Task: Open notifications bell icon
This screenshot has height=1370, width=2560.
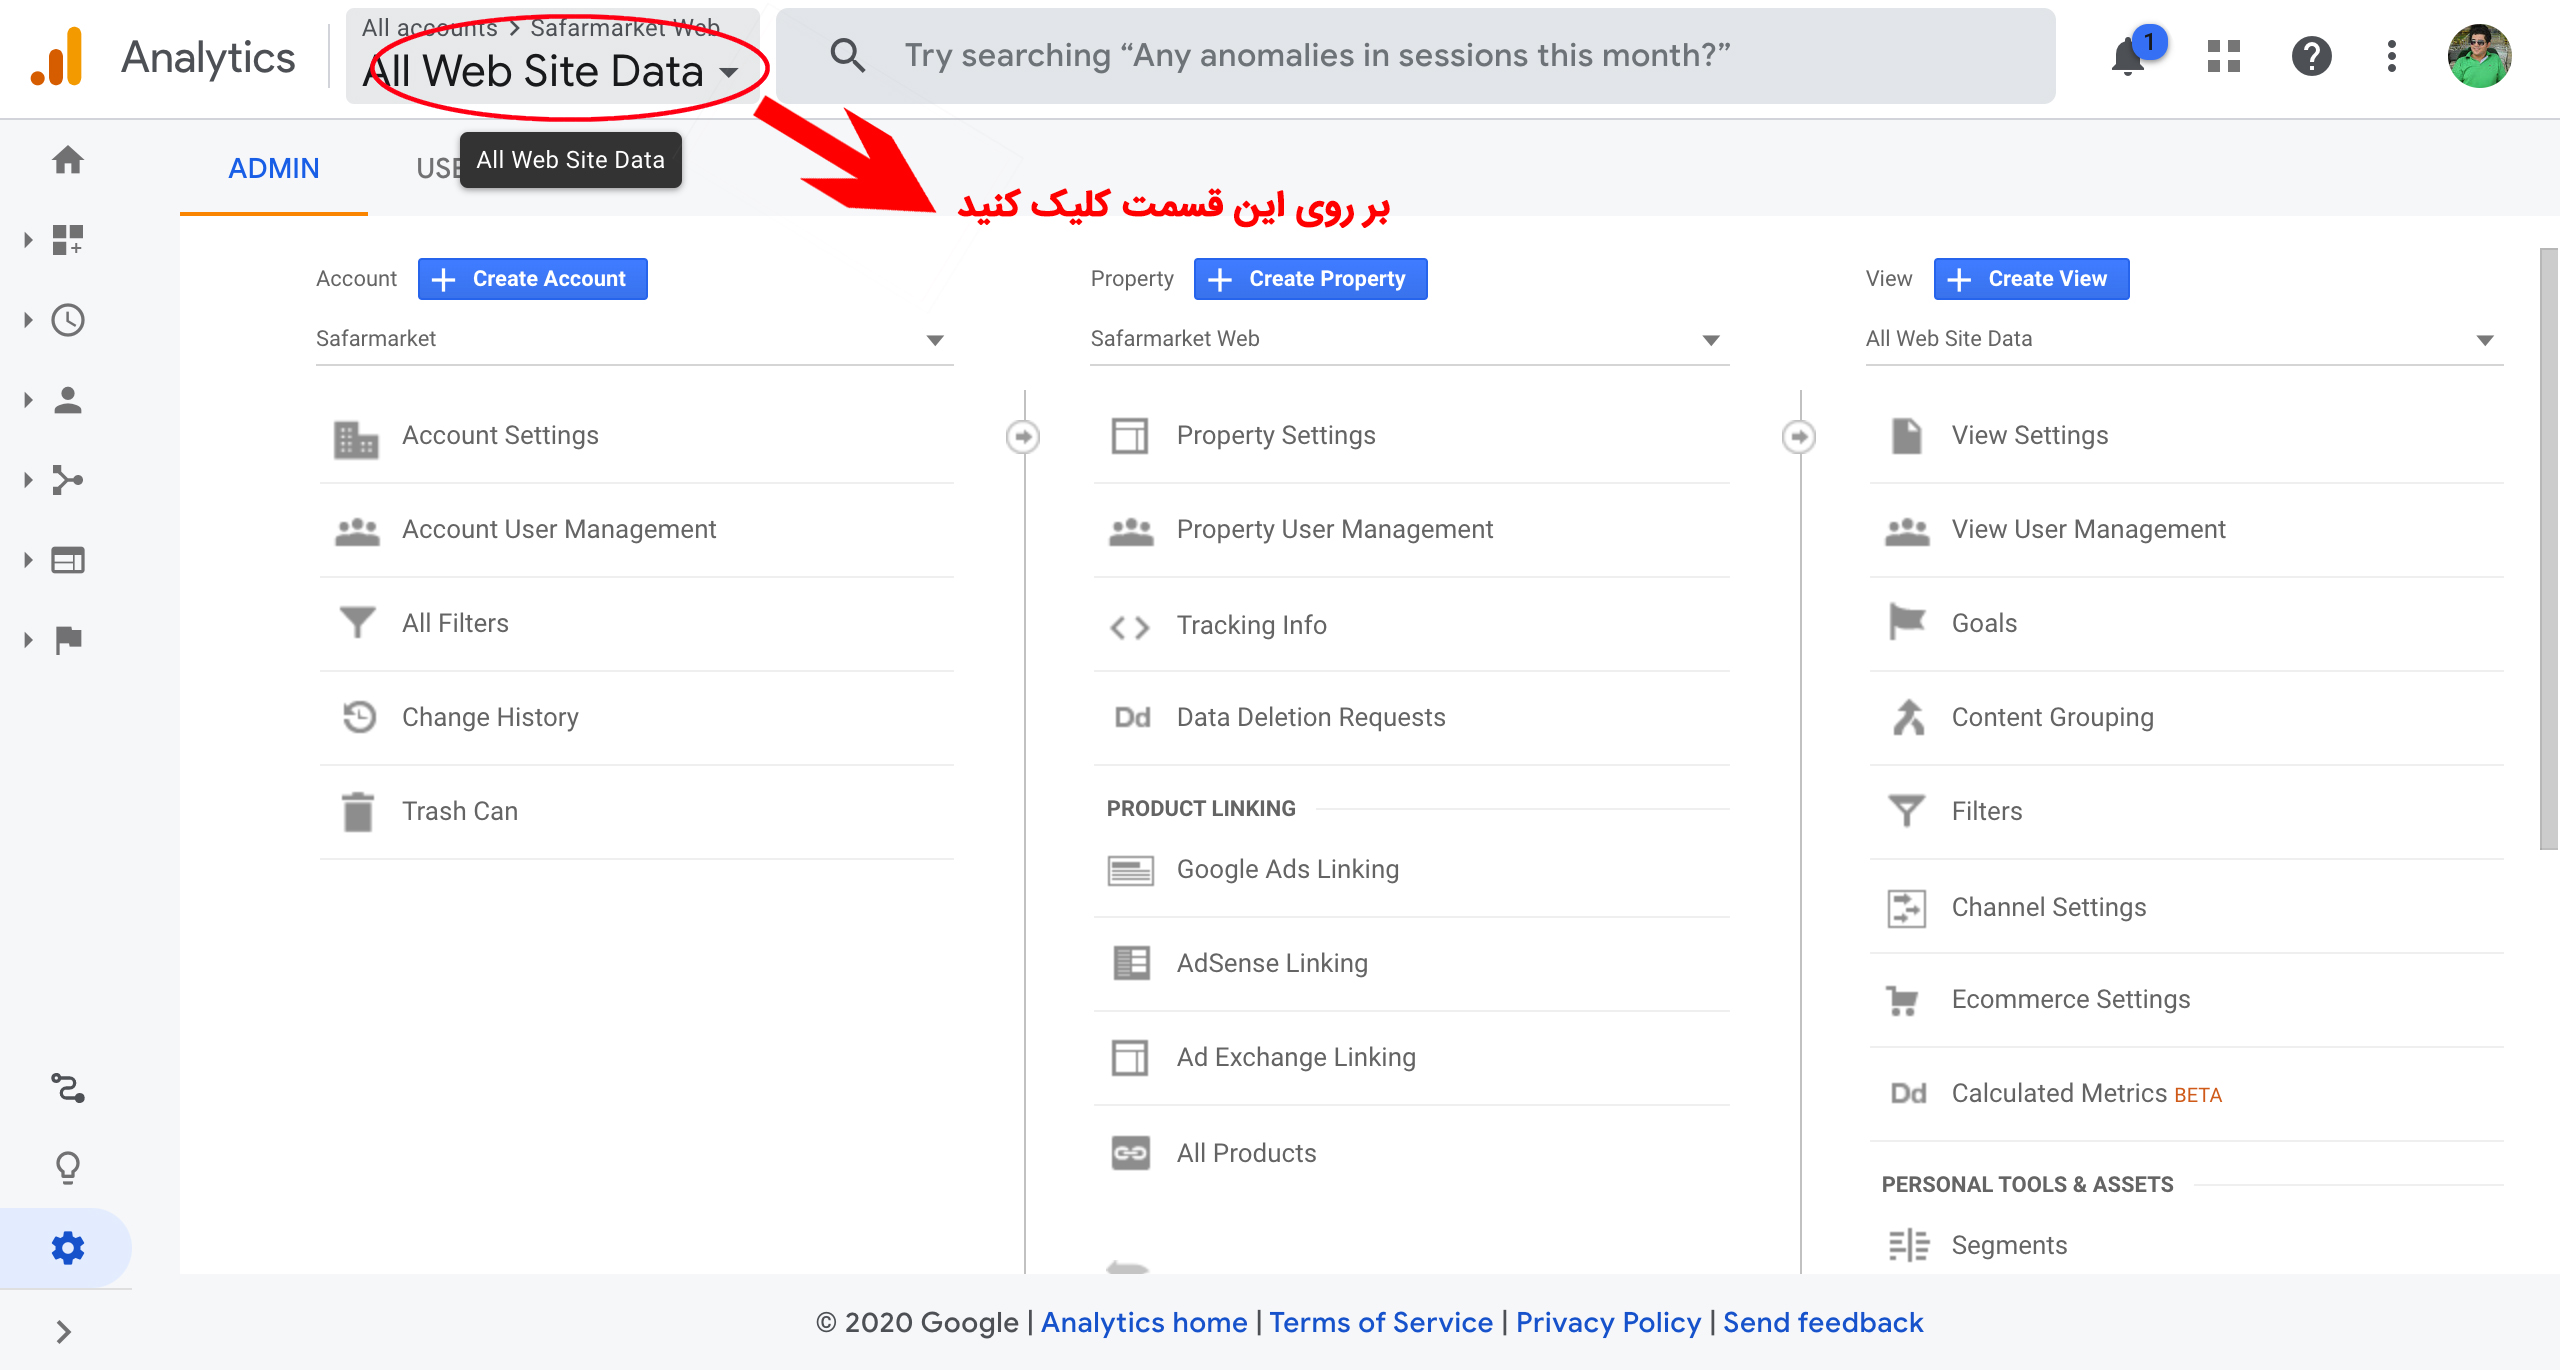Action: click(x=2128, y=57)
